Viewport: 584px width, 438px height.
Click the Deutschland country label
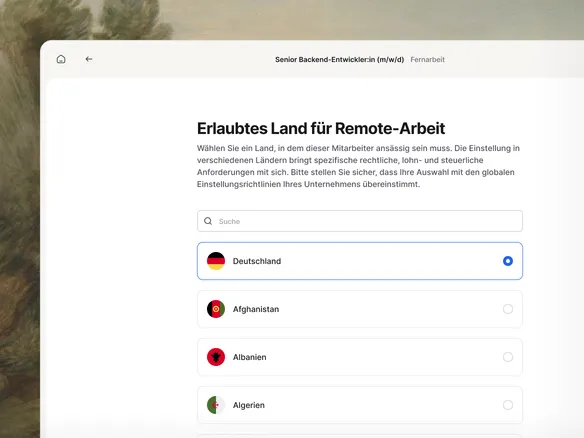click(257, 261)
